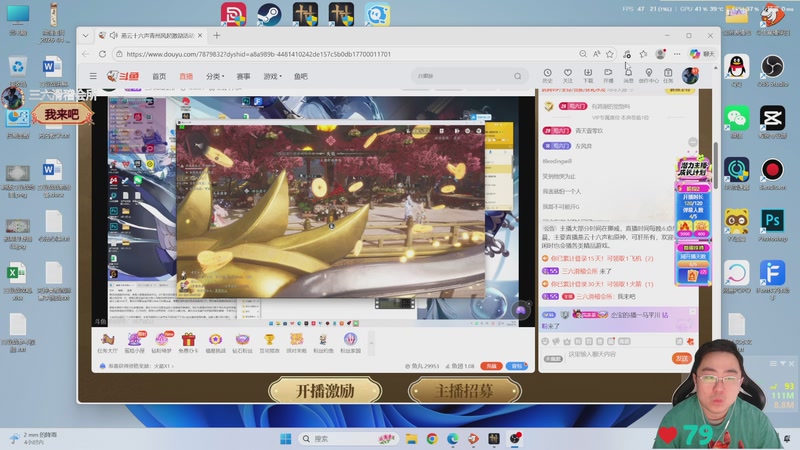Click the 开播激励 gold button
The height and width of the screenshot is (450, 800).
[325, 391]
